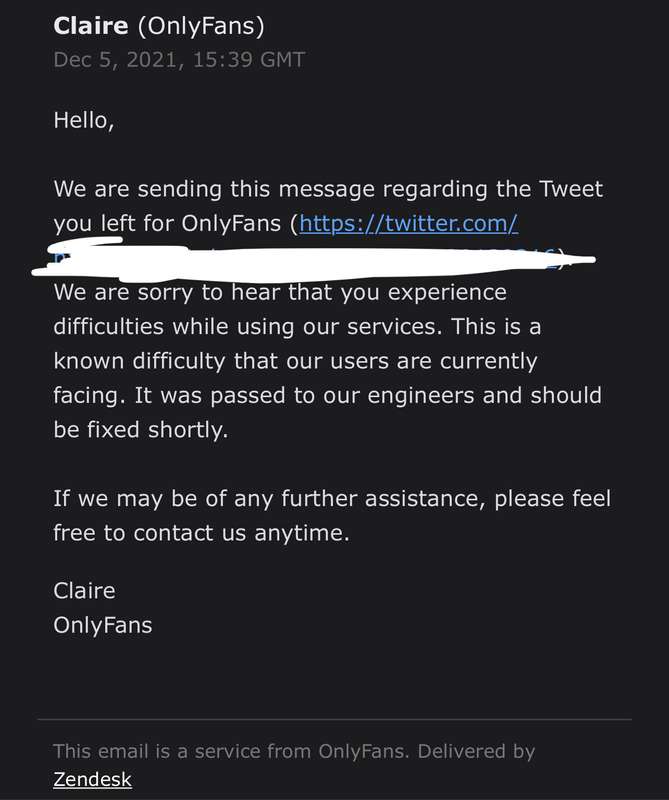Click the text "be fixed shortly."

pyautogui.click(x=141, y=430)
